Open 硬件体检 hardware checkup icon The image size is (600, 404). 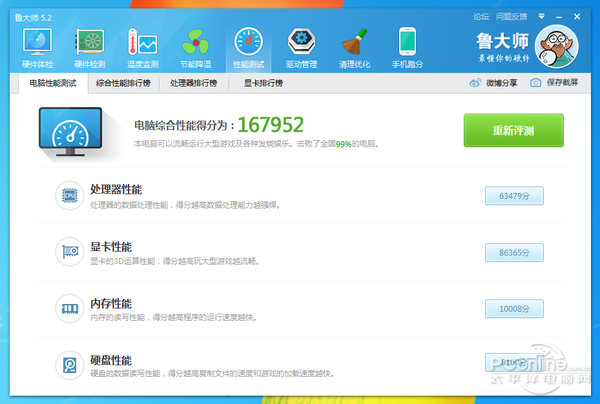pyautogui.click(x=37, y=41)
